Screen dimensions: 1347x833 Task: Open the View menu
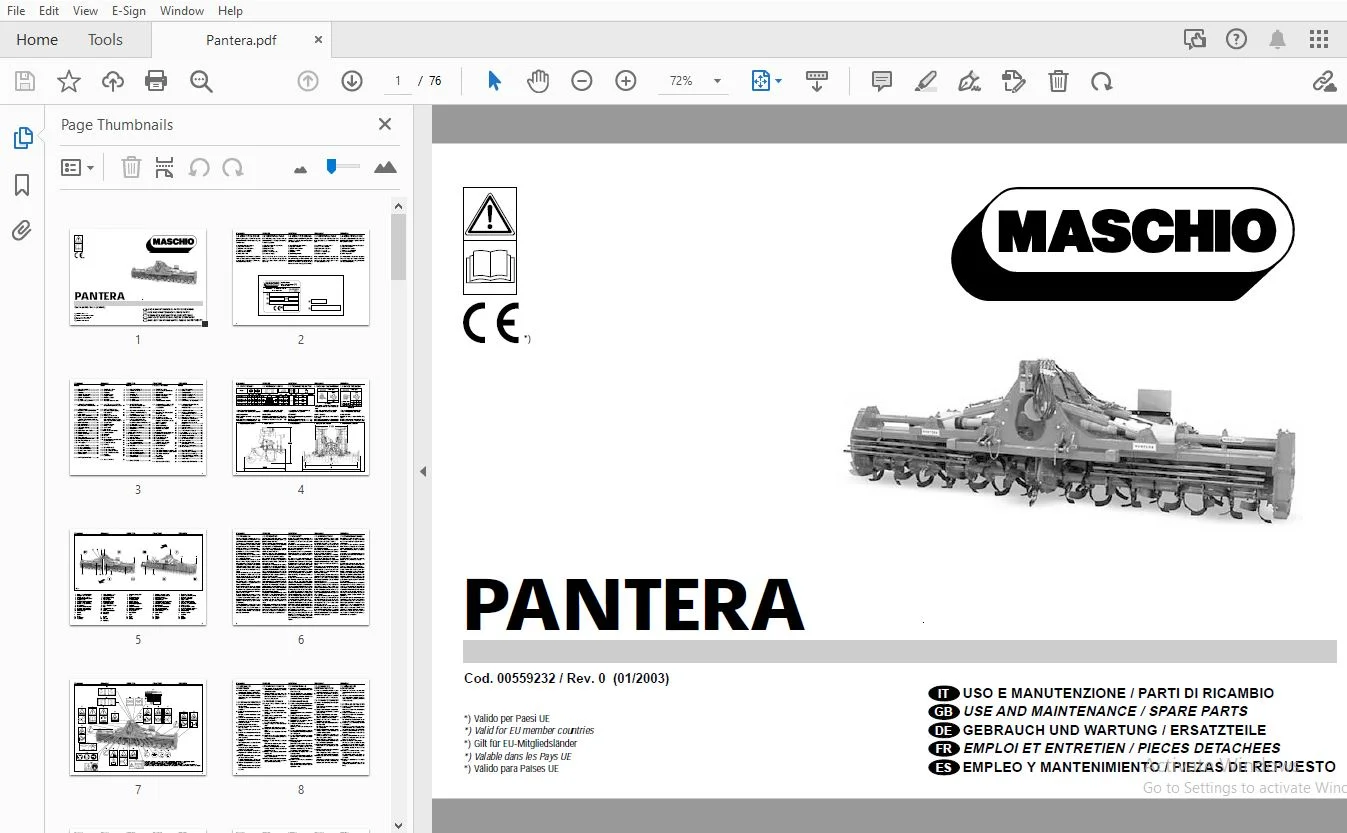[85, 11]
